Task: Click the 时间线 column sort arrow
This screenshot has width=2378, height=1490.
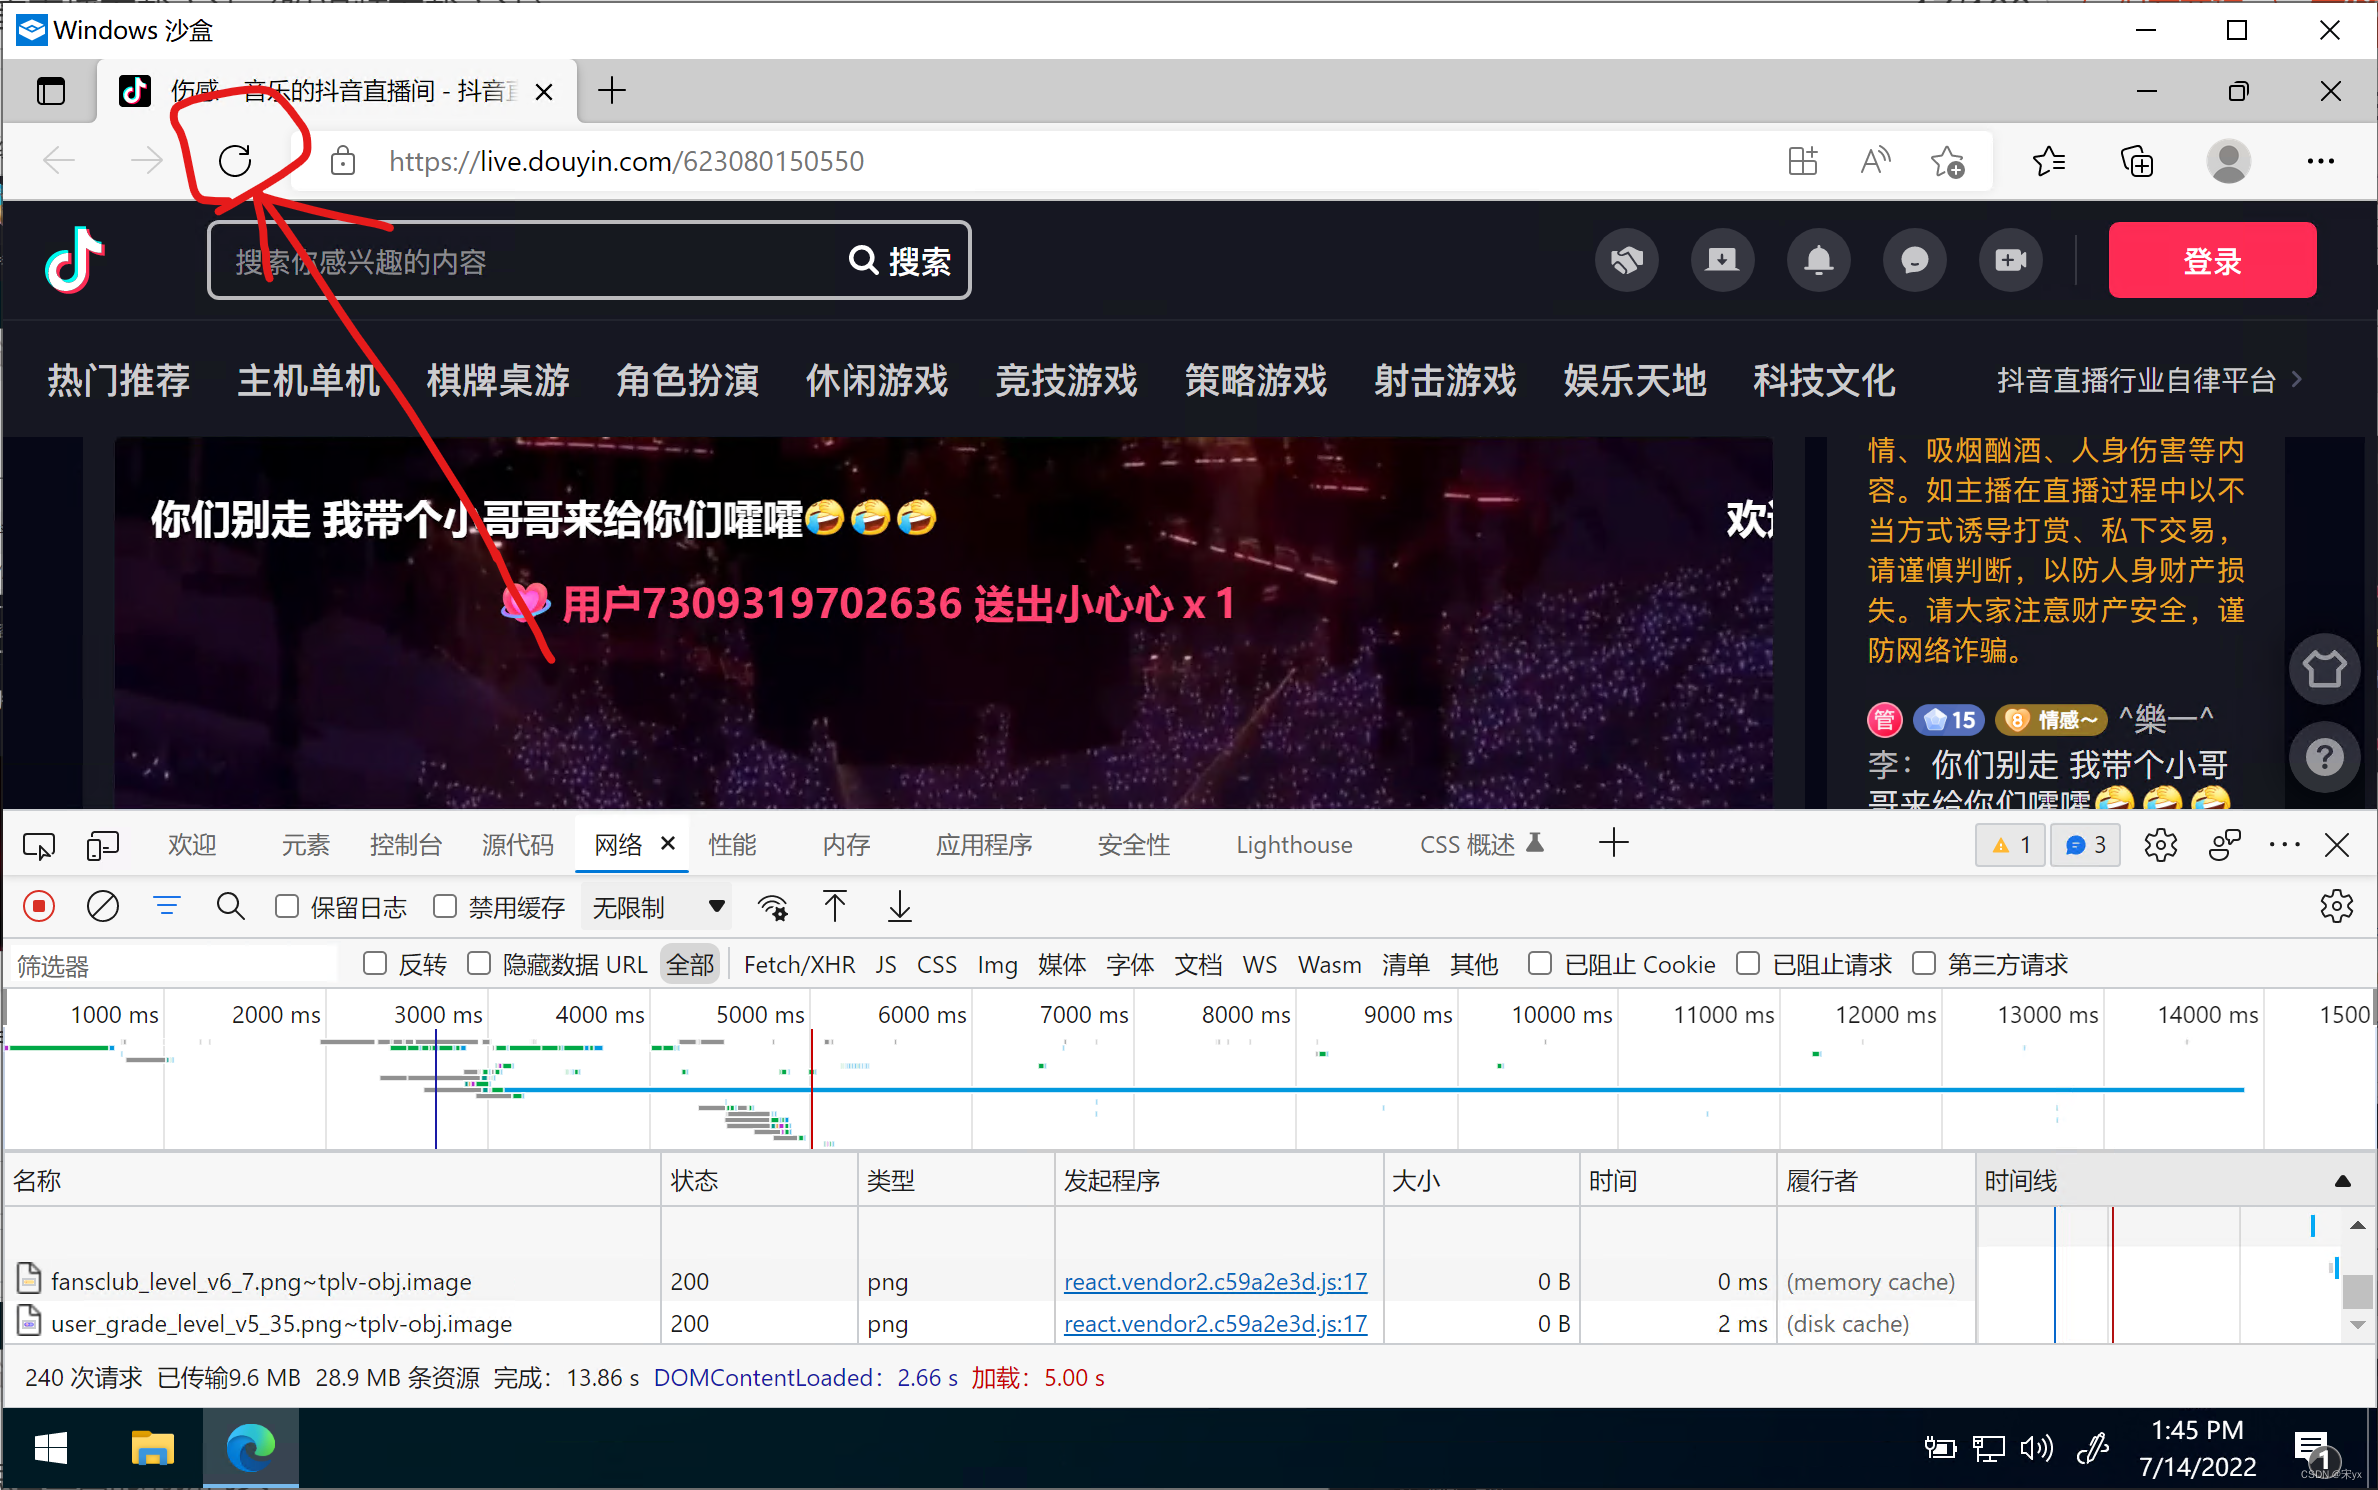Action: pyautogui.click(x=2342, y=1182)
